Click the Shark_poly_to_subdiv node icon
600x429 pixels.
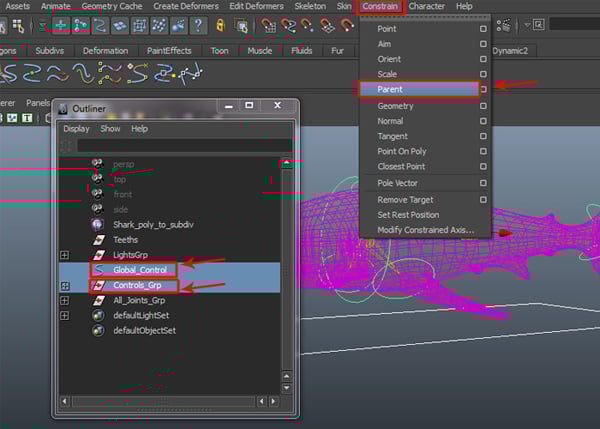[x=98, y=224]
